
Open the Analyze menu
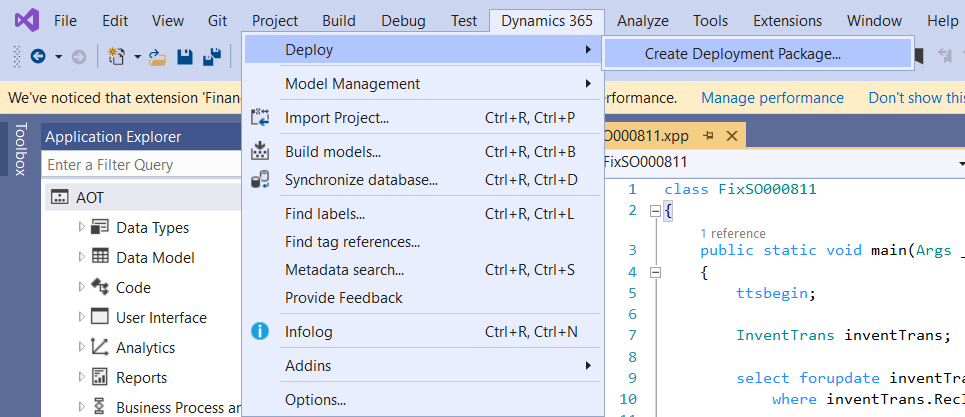(643, 21)
